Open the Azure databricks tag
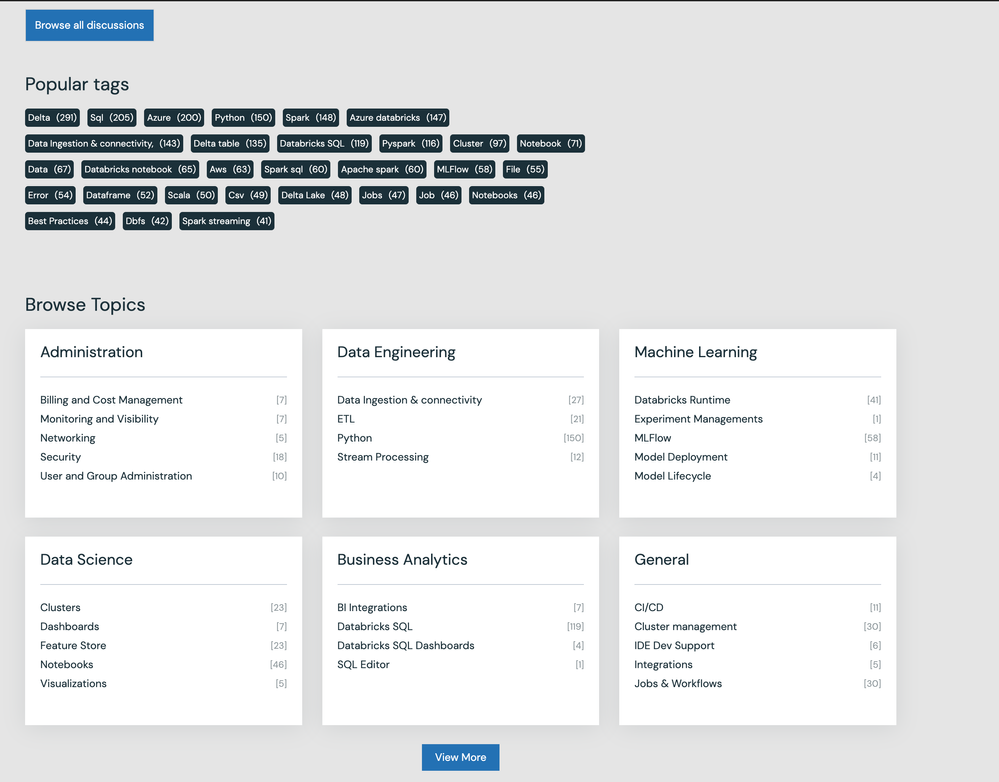Screen dimensions: 999x782 [x=397, y=118]
